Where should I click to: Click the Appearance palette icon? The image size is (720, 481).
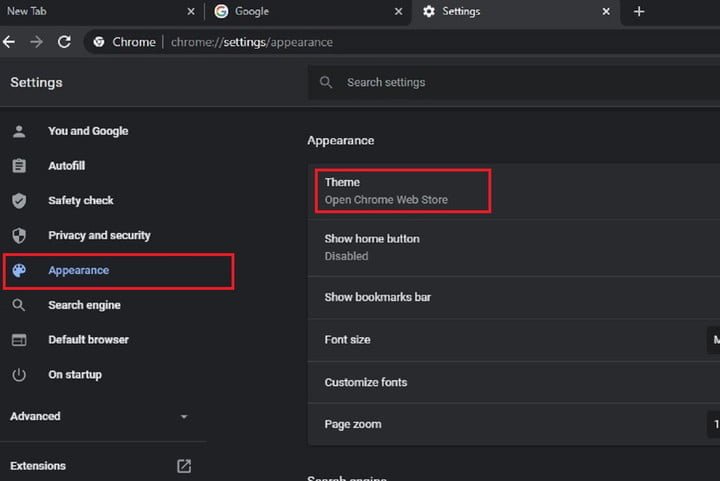(x=19, y=271)
